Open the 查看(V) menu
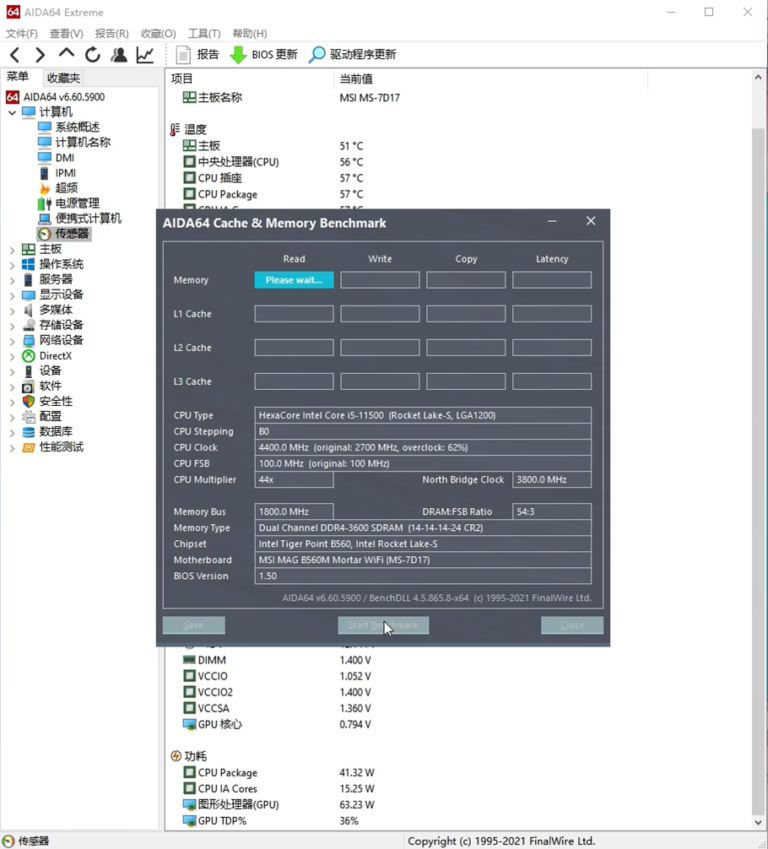Viewport: 768px width, 849px height. point(67,34)
